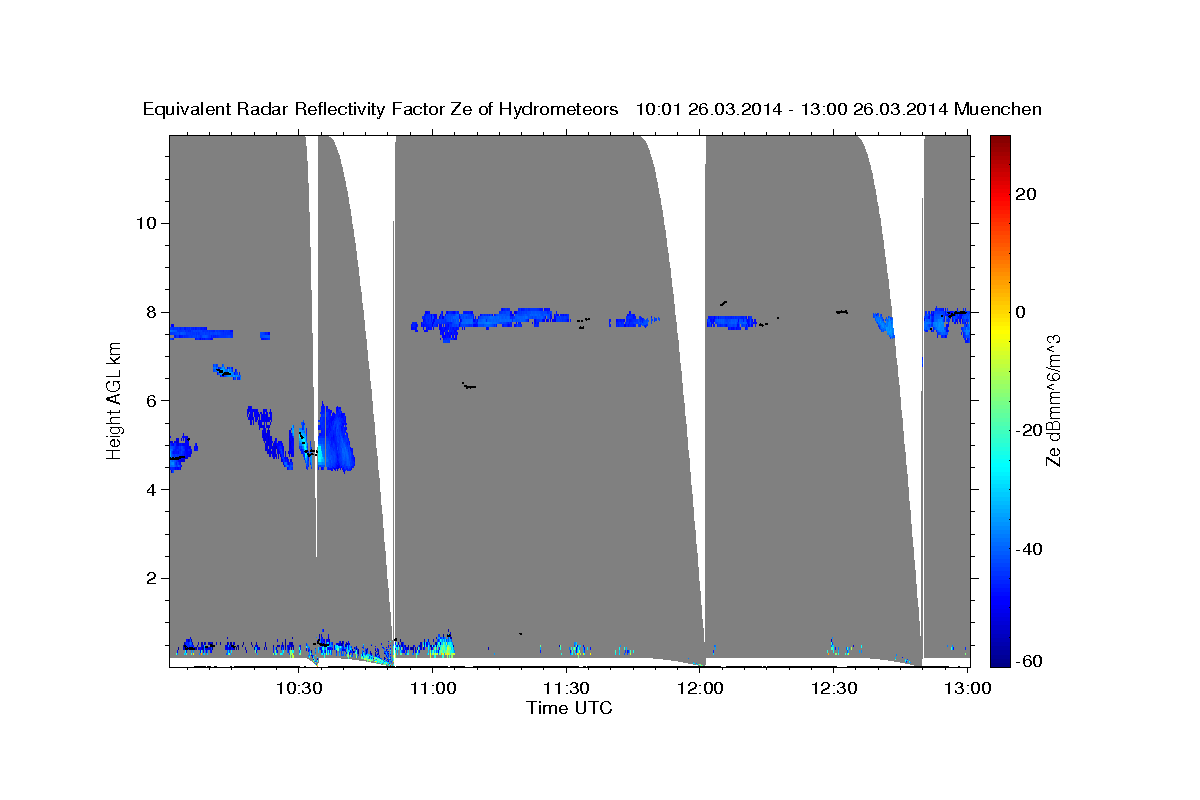
Task: Click the '10:30' time tick label
Action: click(x=298, y=688)
